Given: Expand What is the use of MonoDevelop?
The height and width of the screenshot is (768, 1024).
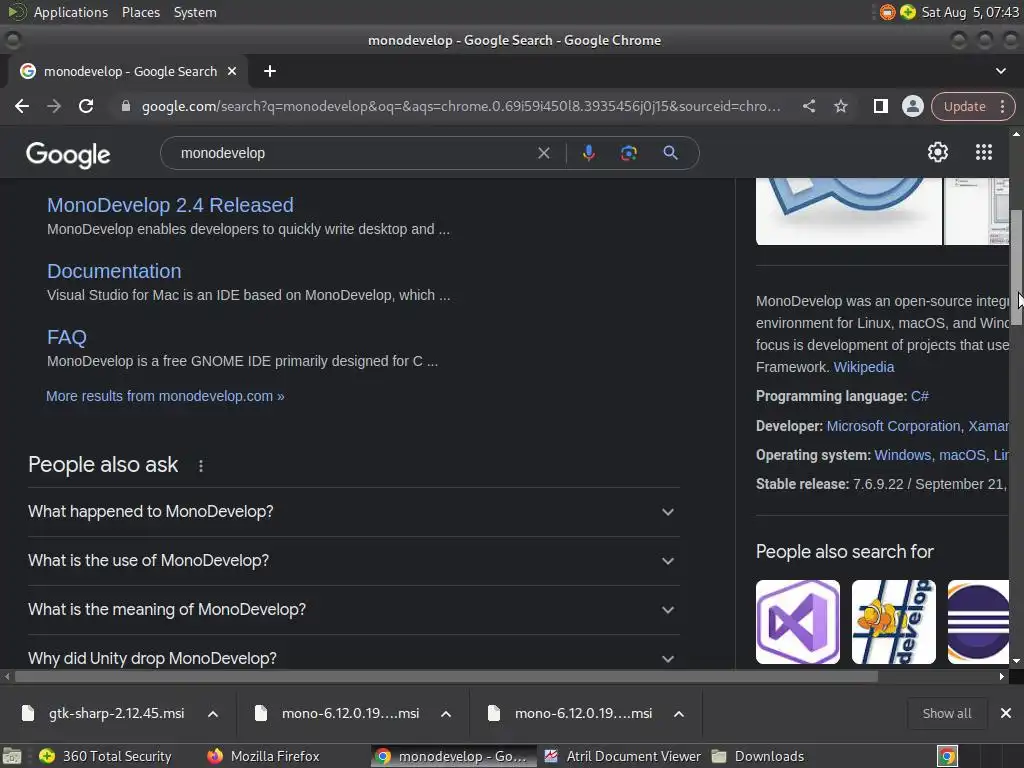Looking at the screenshot, I should pyautogui.click(x=353, y=561).
